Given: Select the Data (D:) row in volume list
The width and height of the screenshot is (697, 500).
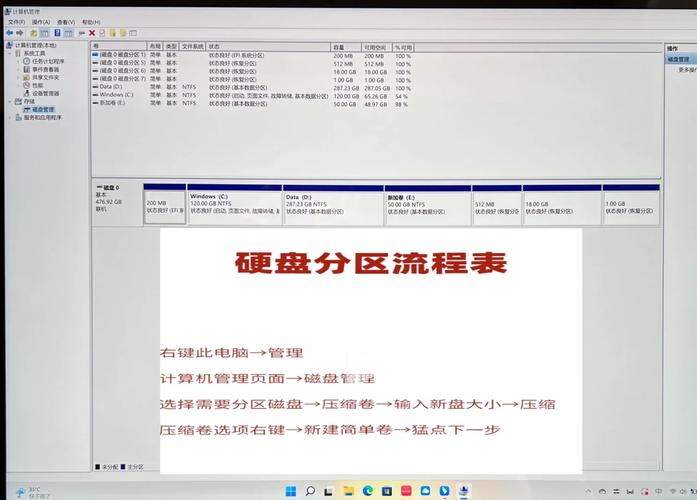Looking at the screenshot, I should coord(251,87).
